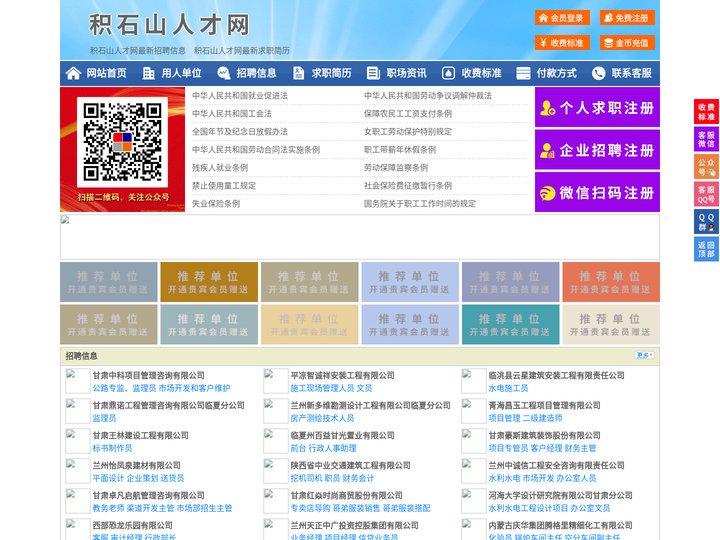Click the purple 客服微信 sidebar icon
Viewport: 720px width, 540px height.
click(x=706, y=139)
